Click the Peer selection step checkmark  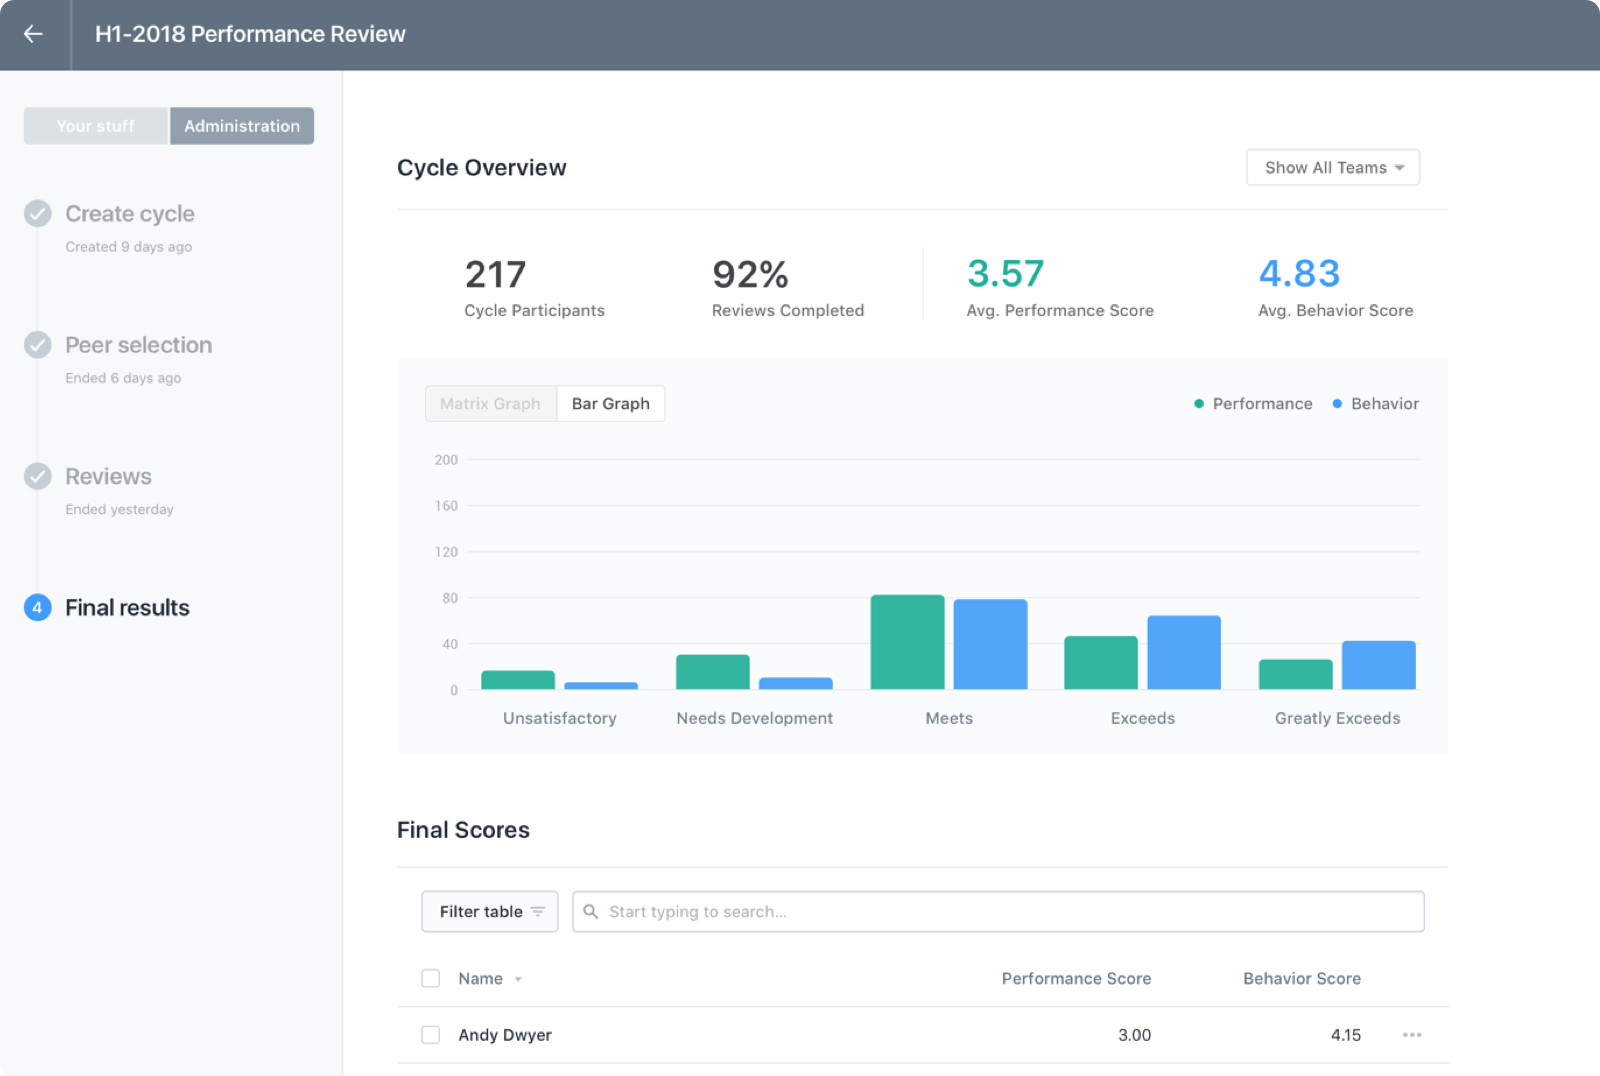pyautogui.click(x=37, y=344)
